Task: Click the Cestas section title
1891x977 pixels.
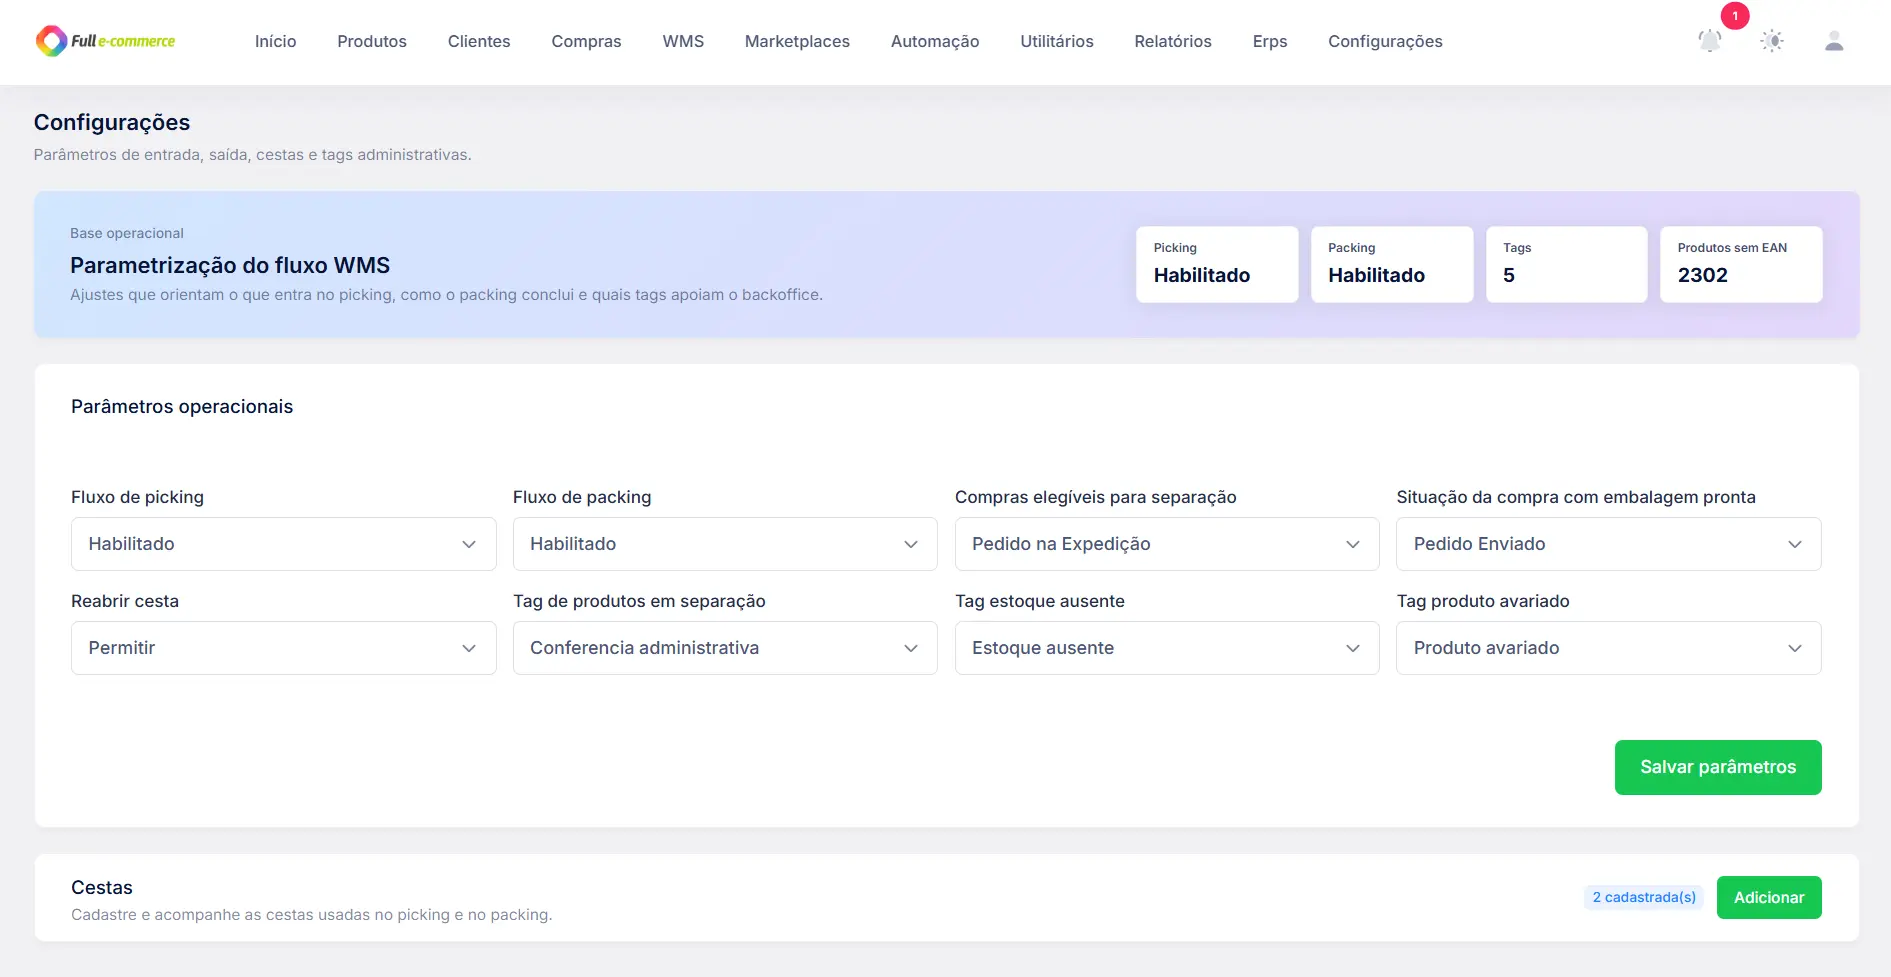Action: (x=102, y=887)
